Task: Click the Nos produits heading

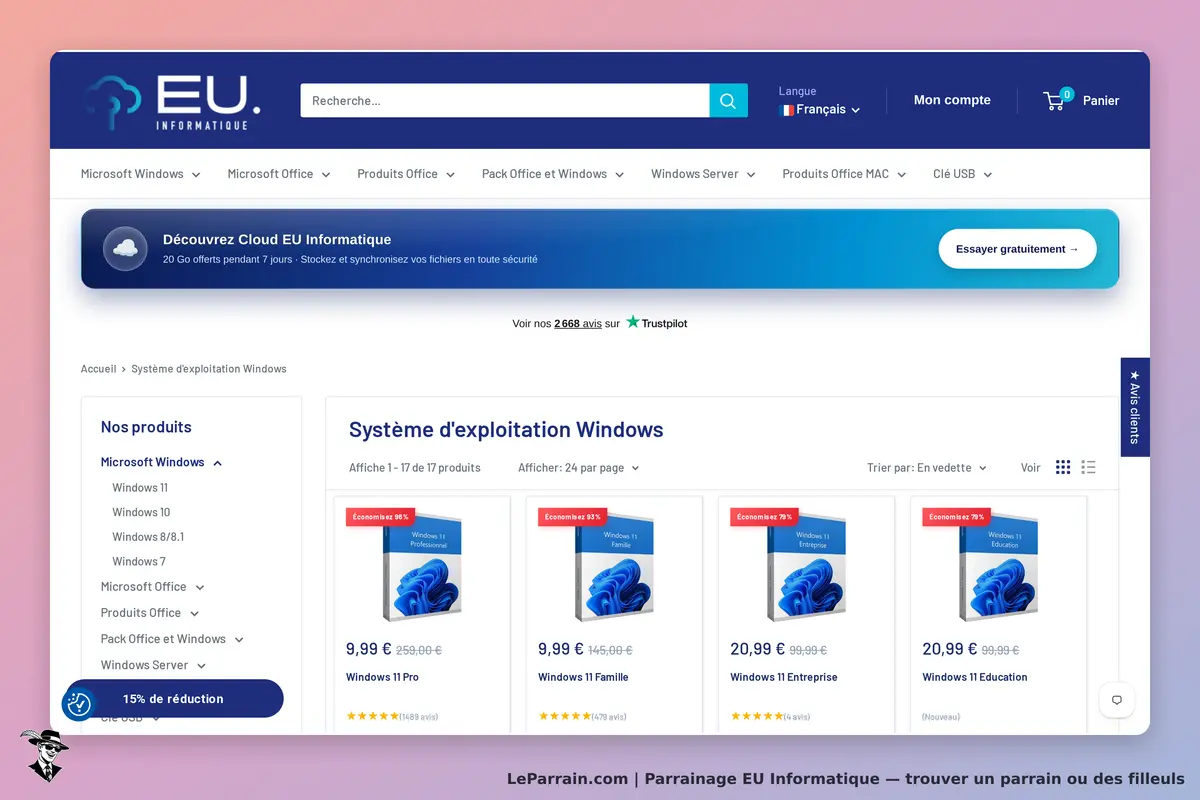Action: tap(146, 427)
